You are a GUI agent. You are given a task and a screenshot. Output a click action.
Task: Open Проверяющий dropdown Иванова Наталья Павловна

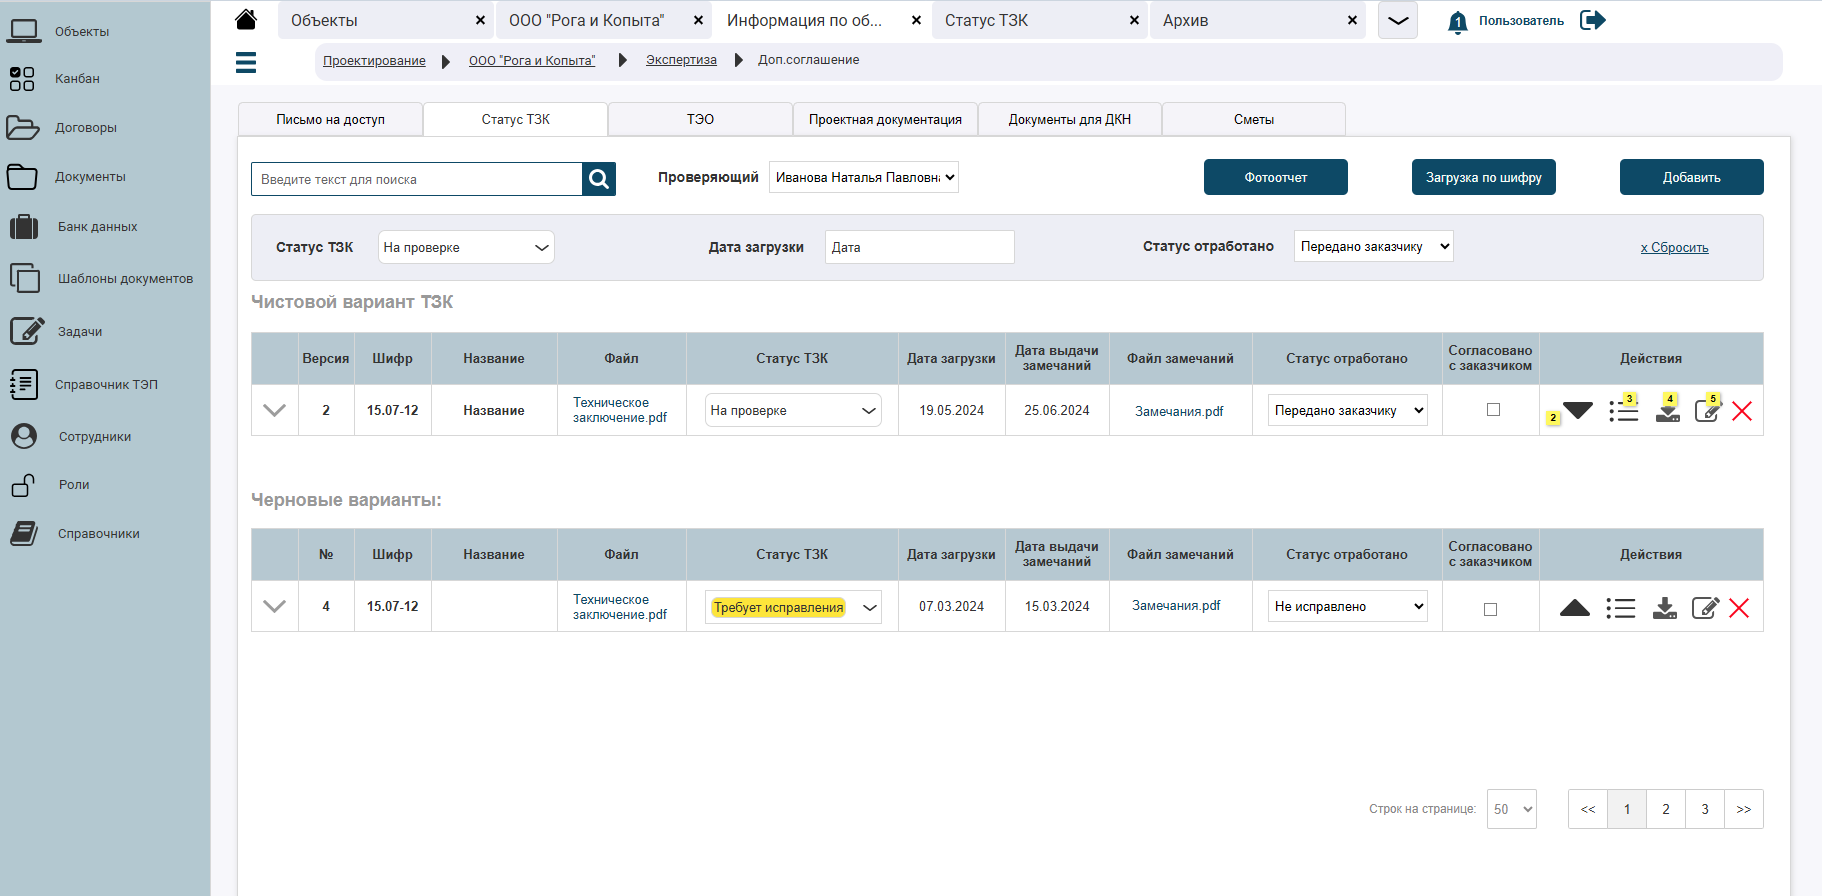(864, 177)
